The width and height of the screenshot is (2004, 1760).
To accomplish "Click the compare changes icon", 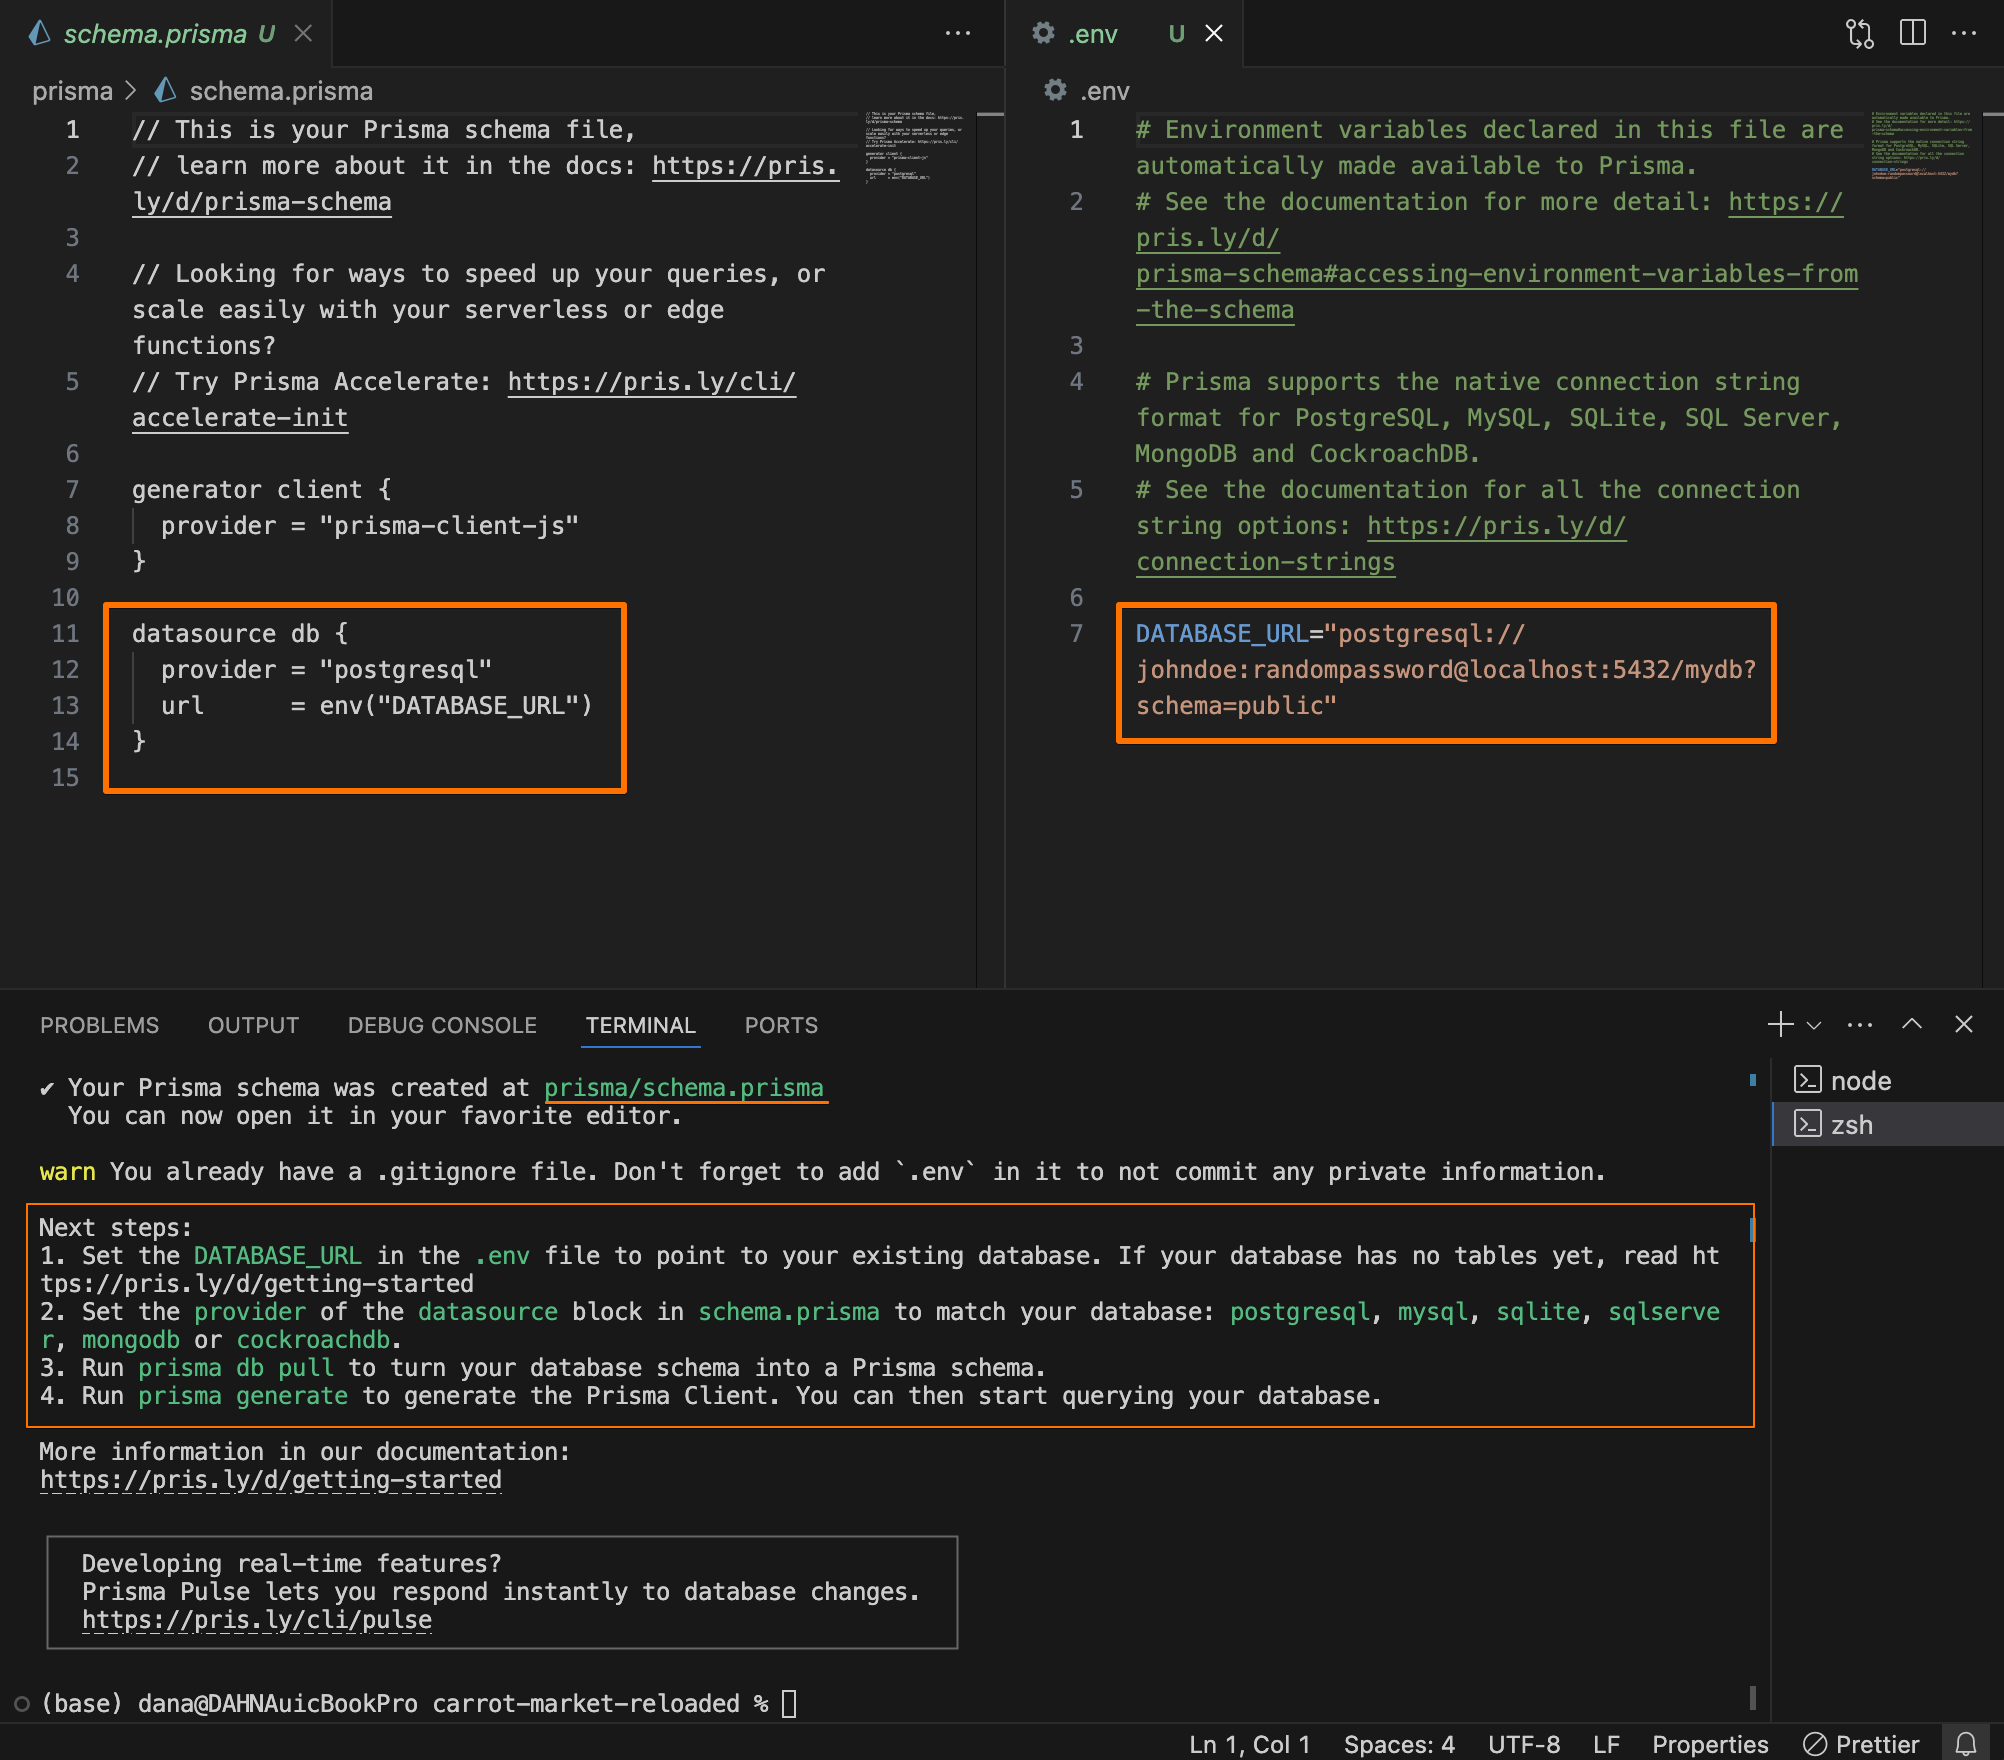I will tap(1860, 34).
